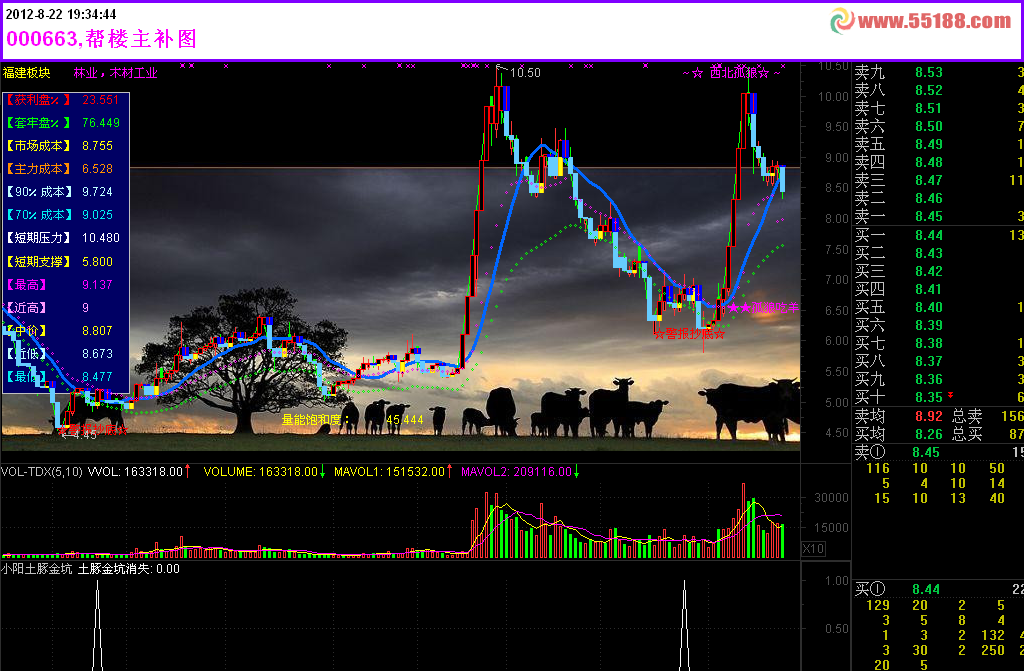This screenshot has width=1024, height=671.
Task: Select the 卖七 price 8.51
Action: point(929,108)
